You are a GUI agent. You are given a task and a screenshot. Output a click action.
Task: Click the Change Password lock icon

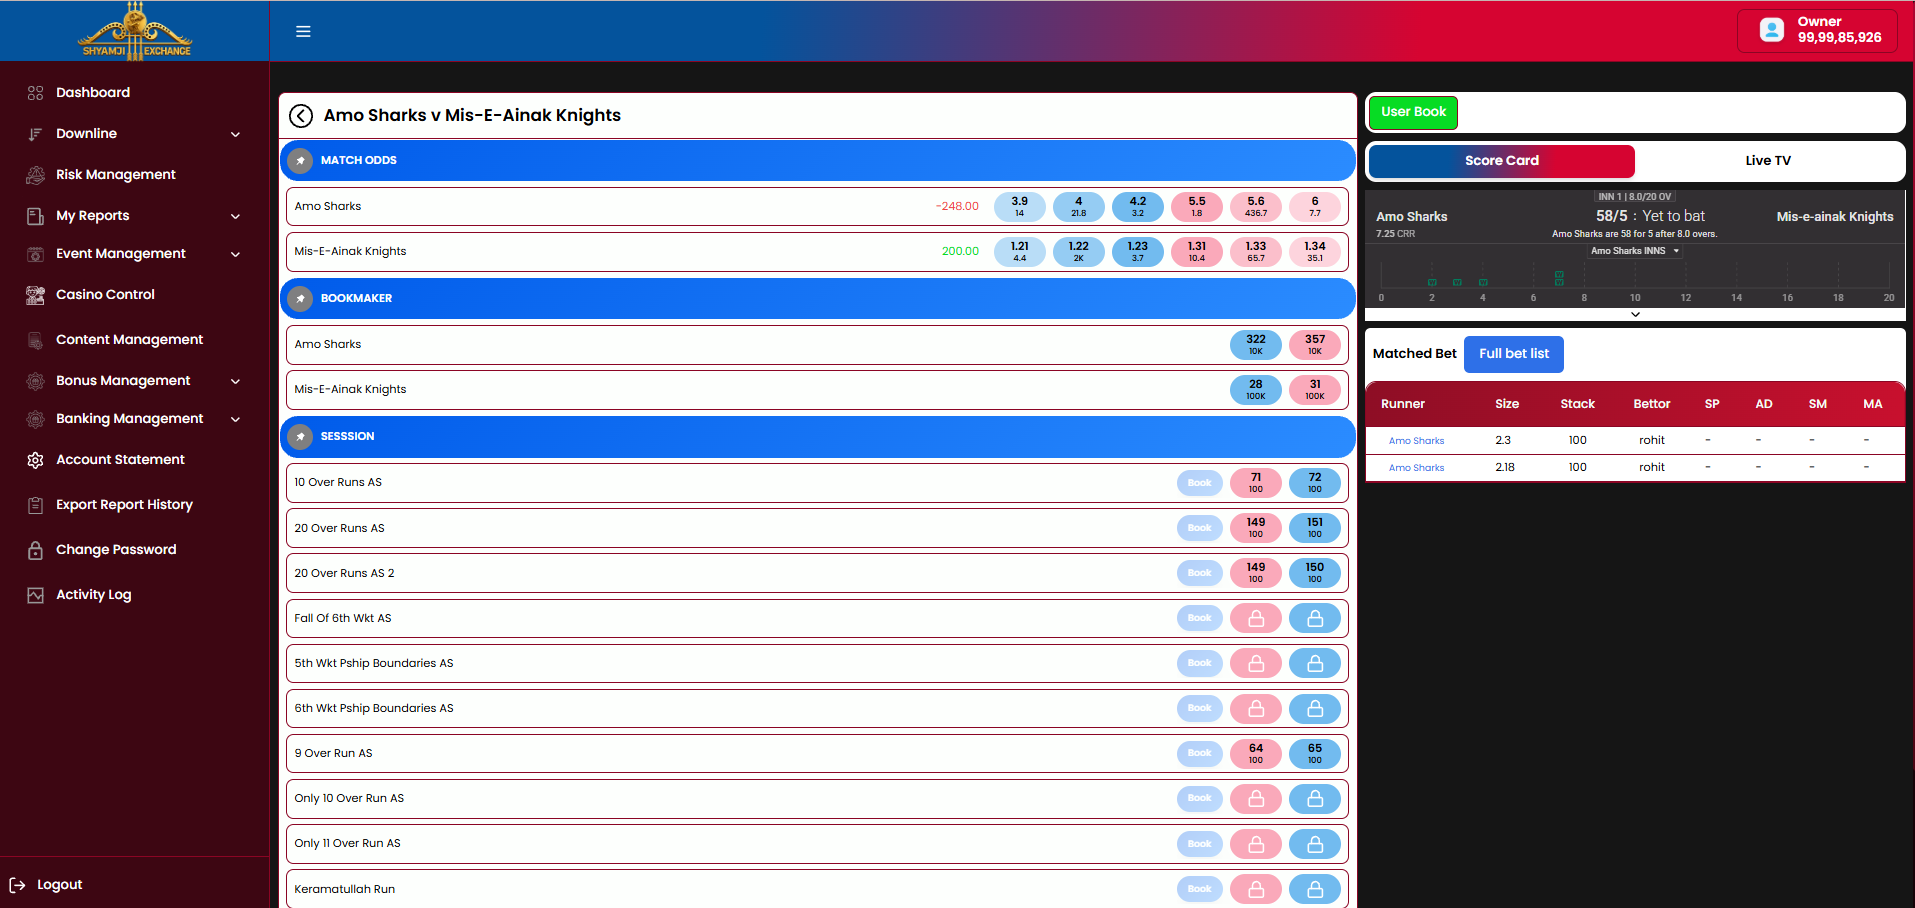(x=35, y=550)
